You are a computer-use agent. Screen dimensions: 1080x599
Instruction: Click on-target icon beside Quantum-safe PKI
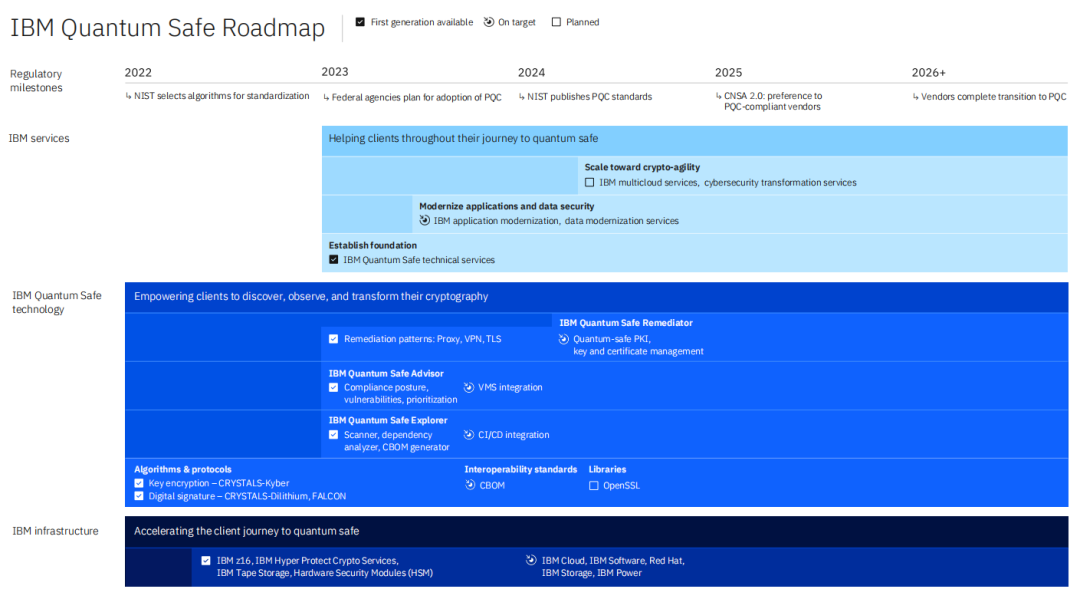pyautogui.click(x=564, y=339)
